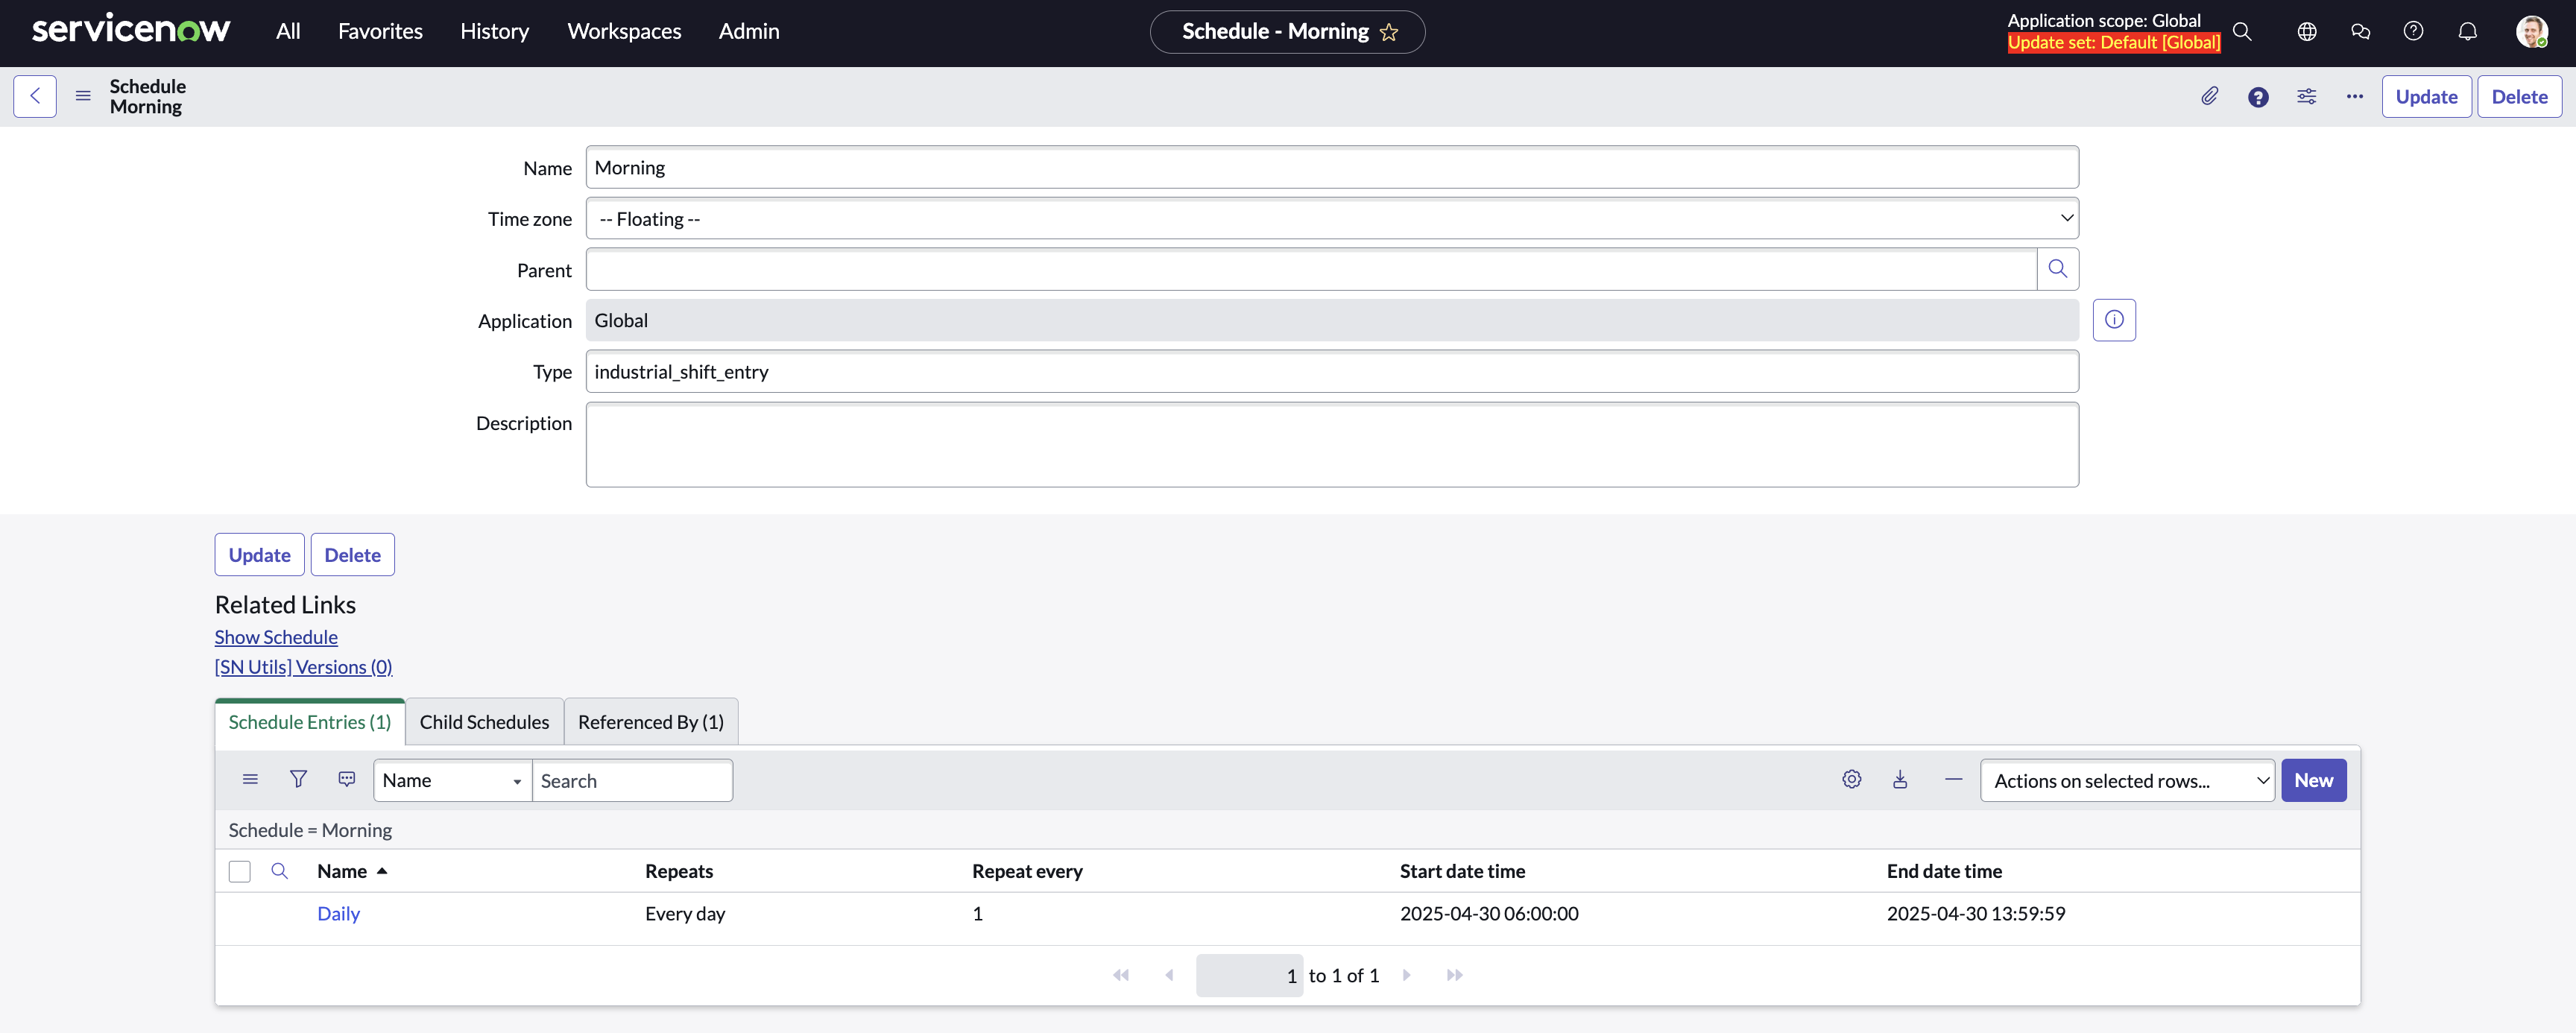Select all rows checkbox in list header

[x=239, y=871]
